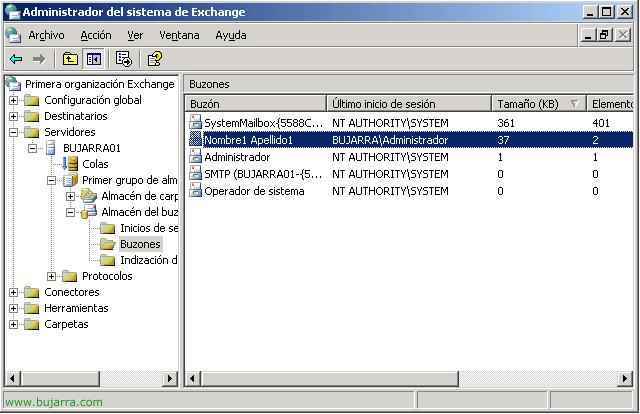Click the SMTP mailbox icon in list
The height and width of the screenshot is (414, 640).
click(x=196, y=174)
